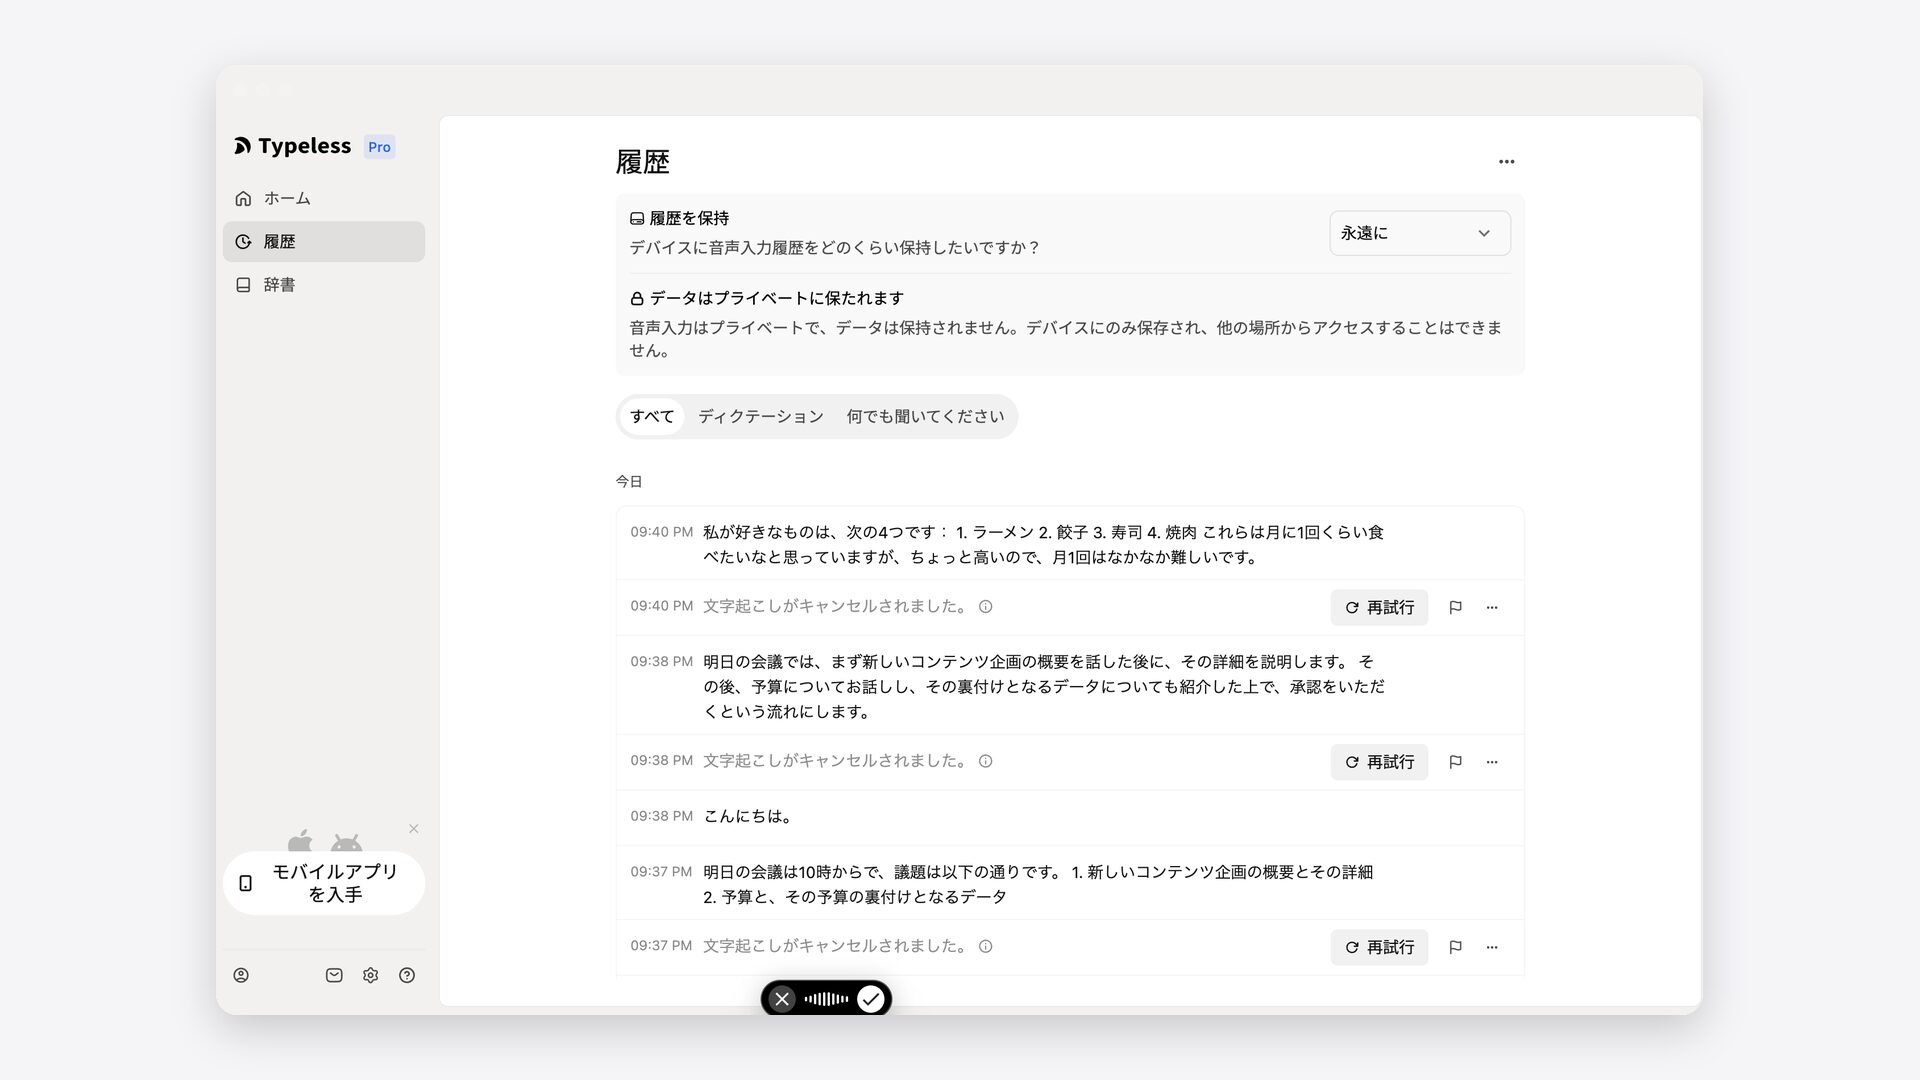Select the 明日の会議は10時から transcript entry
The image size is (1920, 1080).
1070,884
